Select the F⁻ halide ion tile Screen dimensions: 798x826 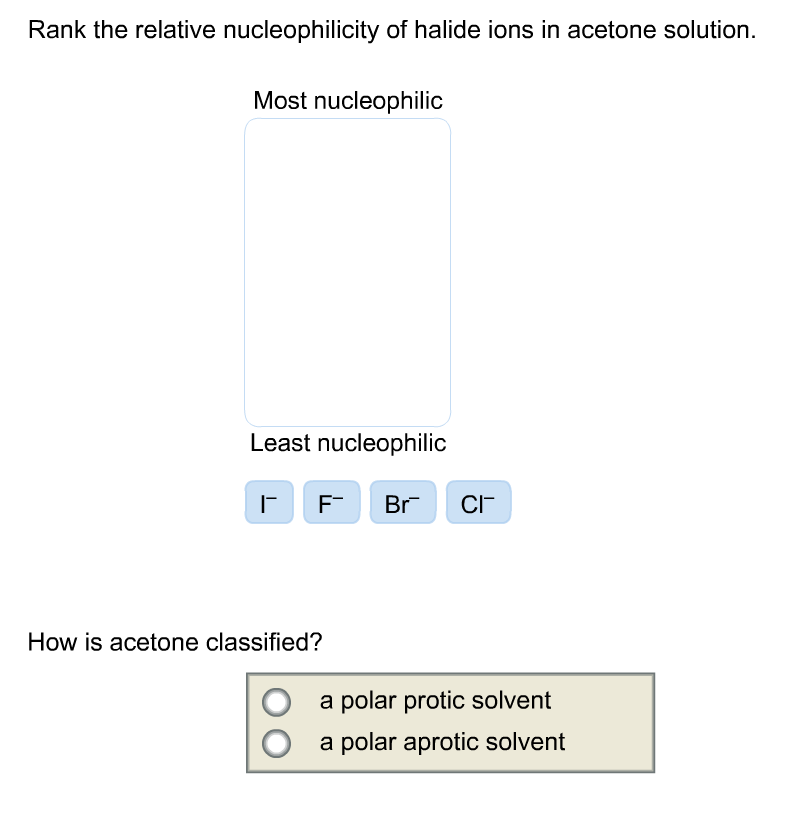tap(331, 502)
